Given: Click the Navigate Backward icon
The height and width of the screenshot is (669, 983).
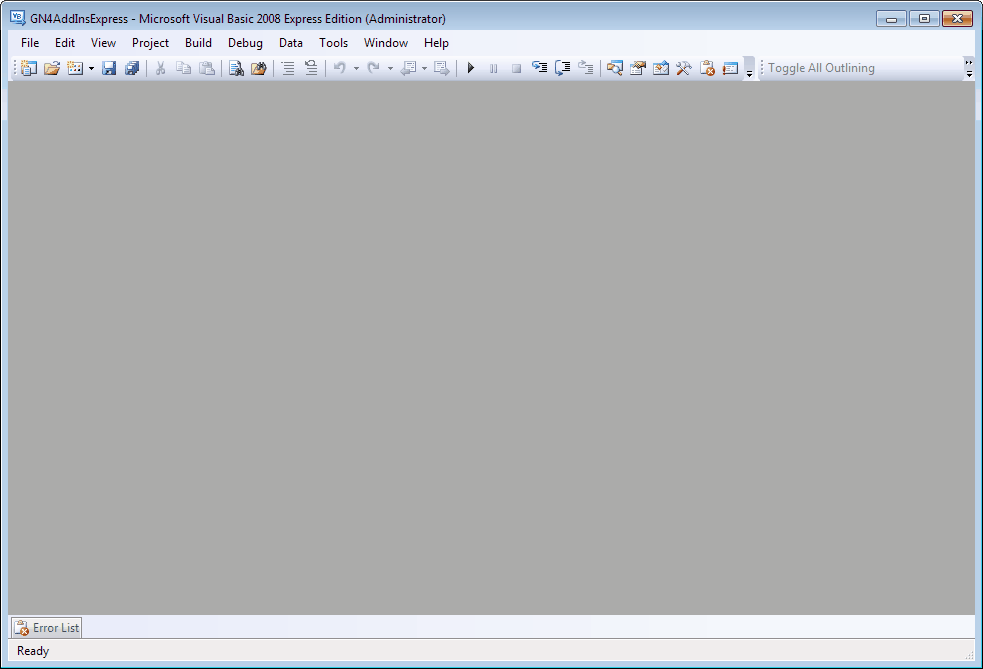Looking at the screenshot, I should point(408,68).
